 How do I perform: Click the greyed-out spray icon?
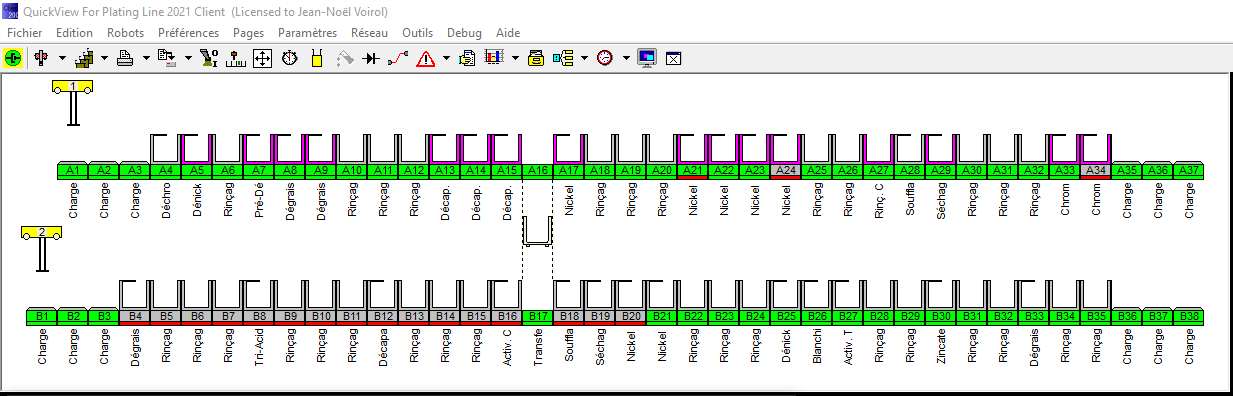[x=344, y=58]
